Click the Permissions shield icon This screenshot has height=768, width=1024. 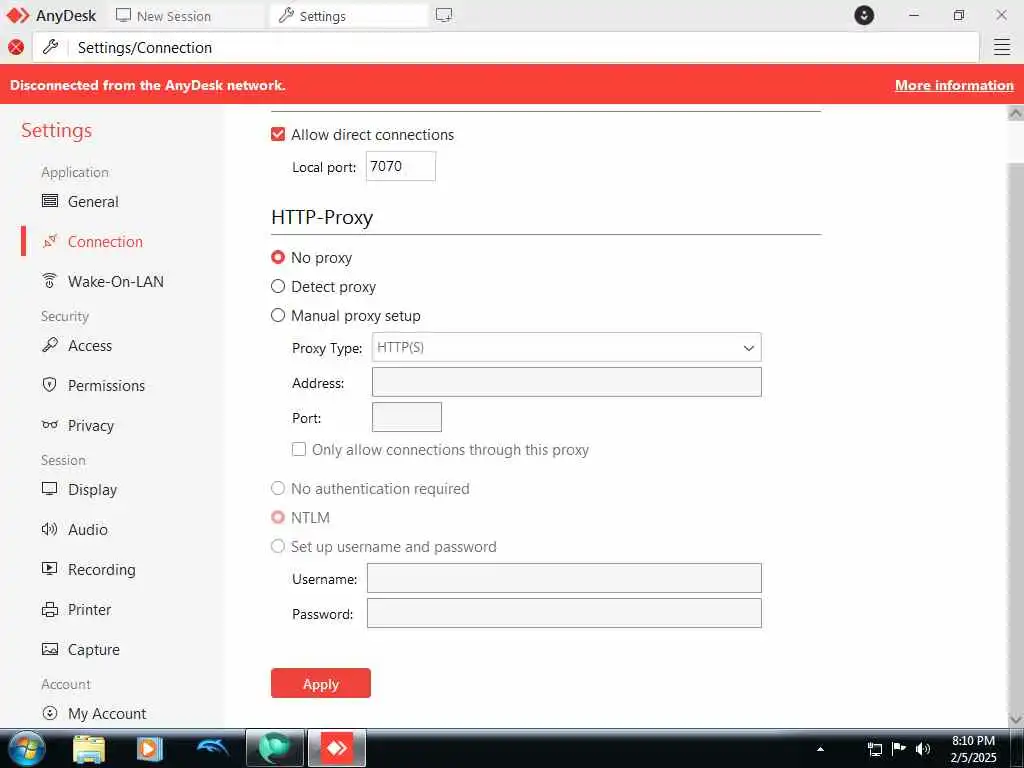(x=50, y=385)
